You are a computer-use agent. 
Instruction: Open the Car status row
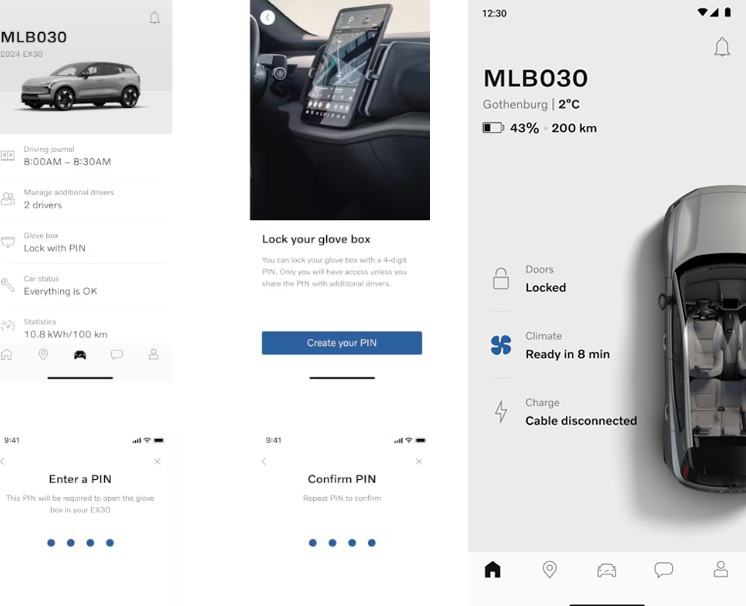(83, 285)
